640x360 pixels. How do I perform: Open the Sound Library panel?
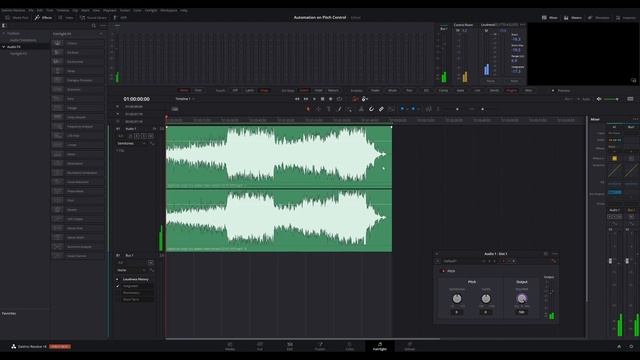tap(93, 18)
